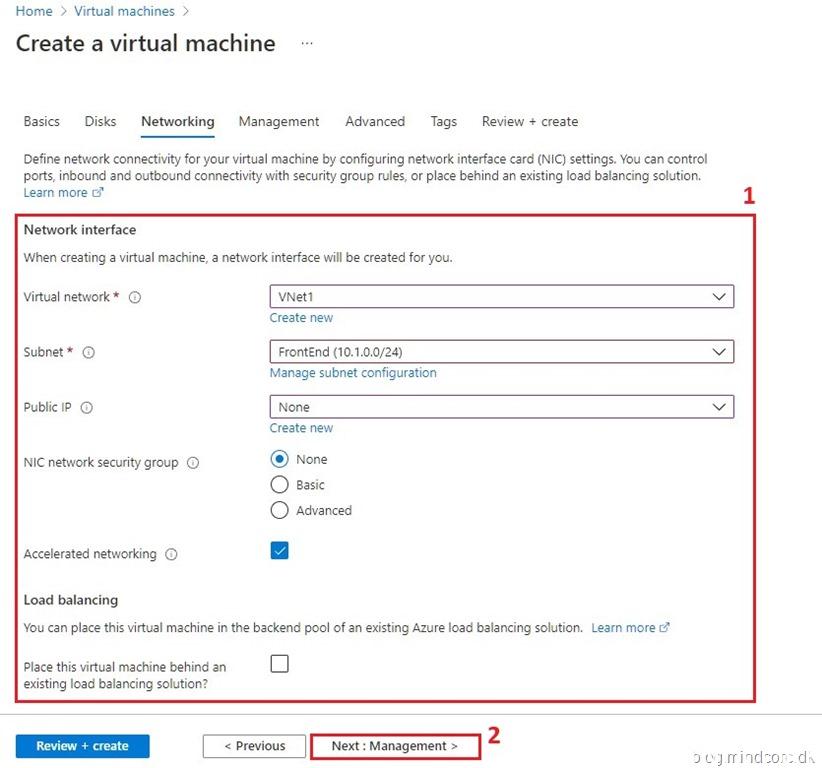This screenshot has width=822, height=768.
Task: Click Next : Management button
Action: 394,746
